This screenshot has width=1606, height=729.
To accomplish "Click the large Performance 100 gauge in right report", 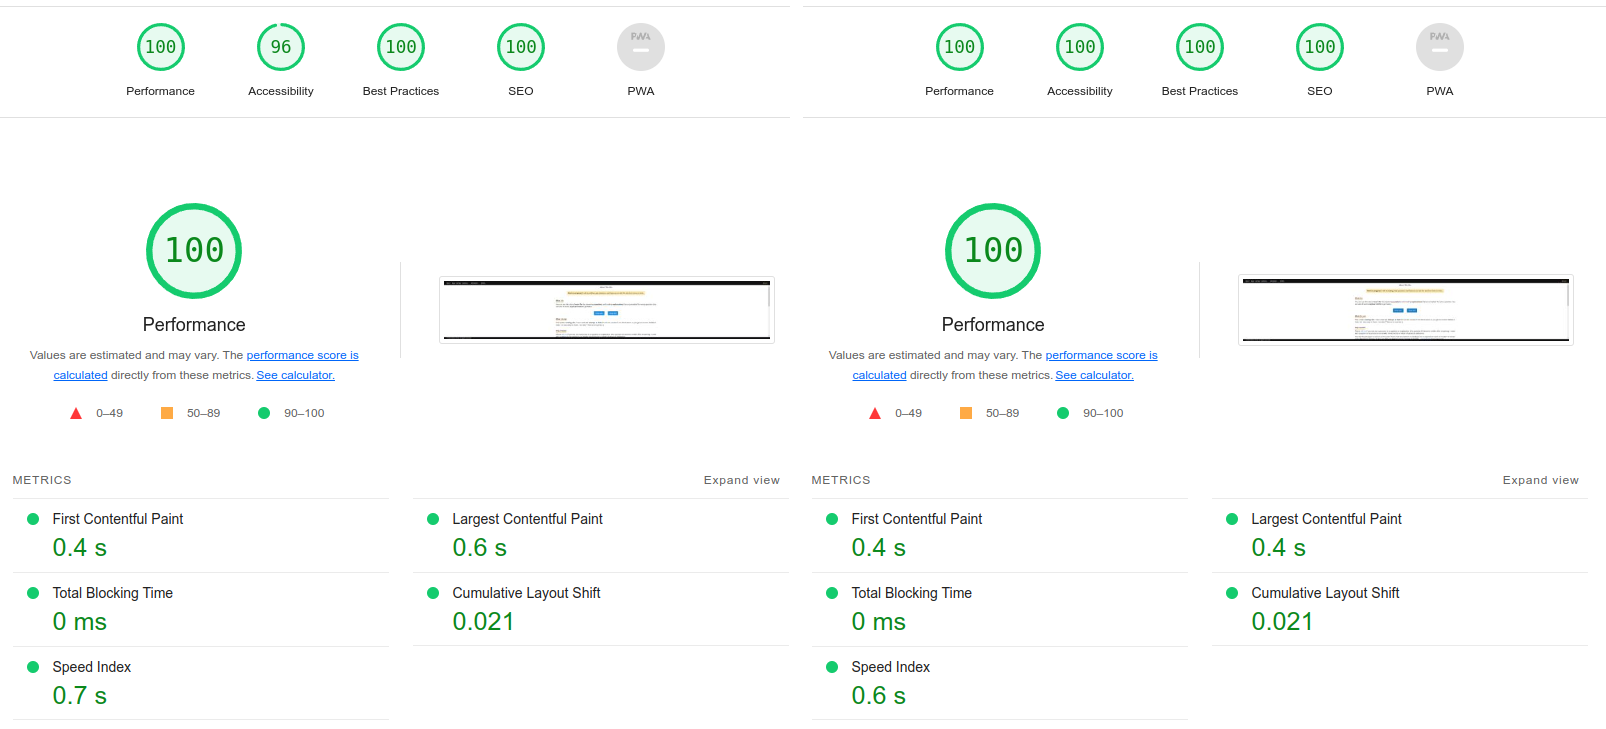I will tap(992, 251).
